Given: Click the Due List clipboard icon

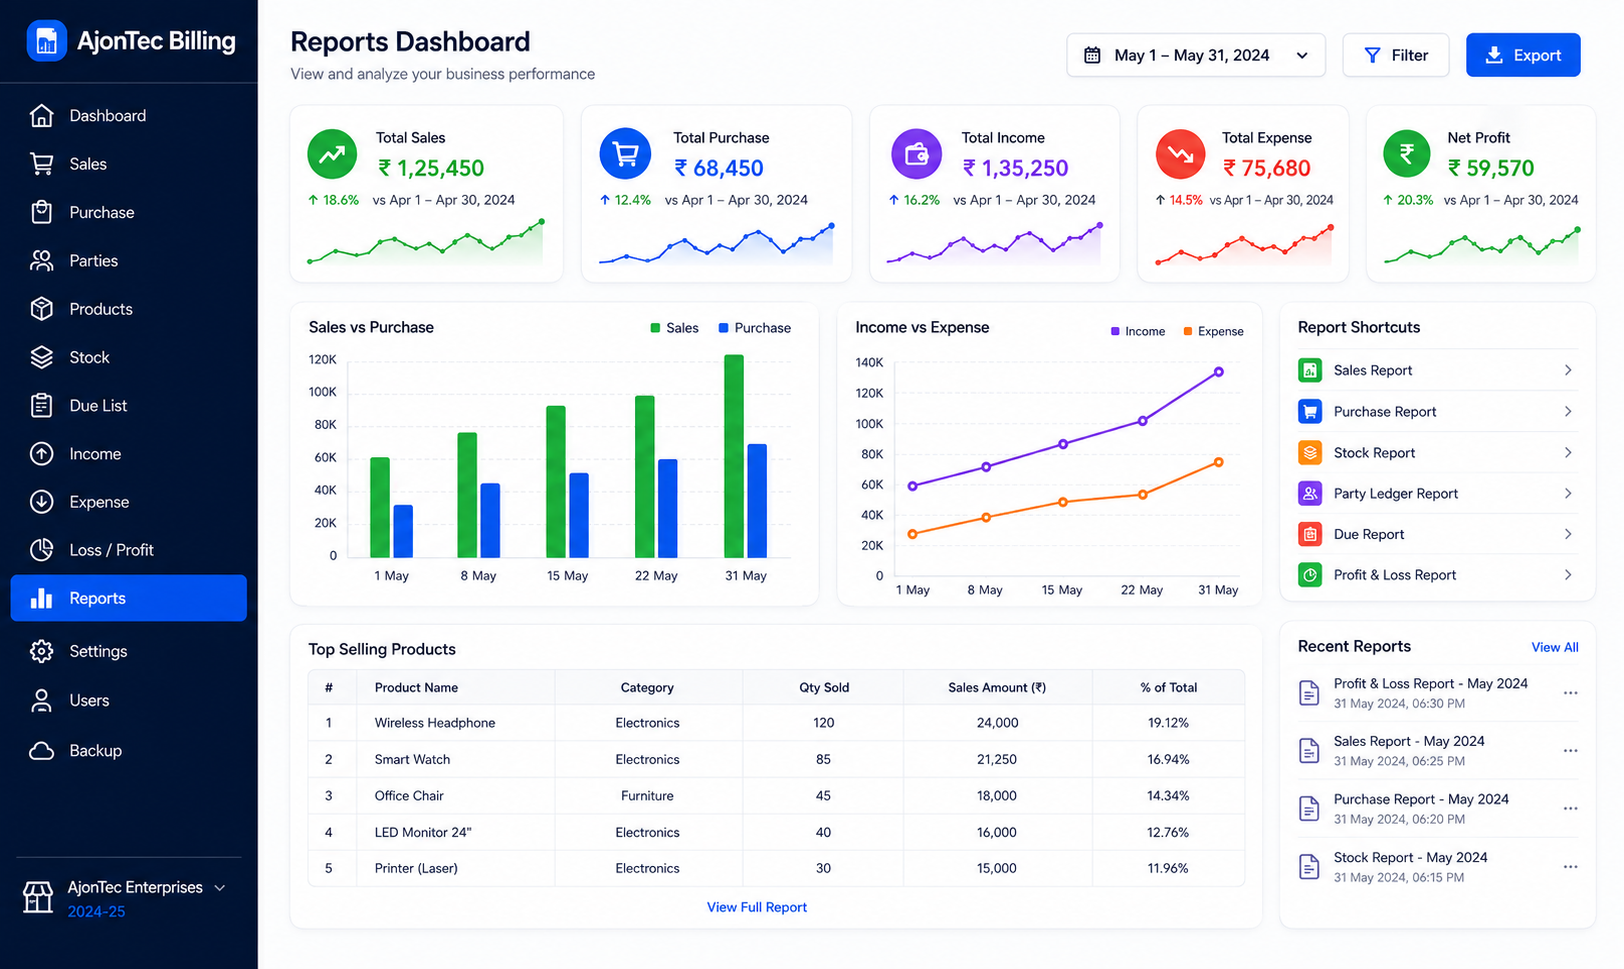Looking at the screenshot, I should coord(41,405).
